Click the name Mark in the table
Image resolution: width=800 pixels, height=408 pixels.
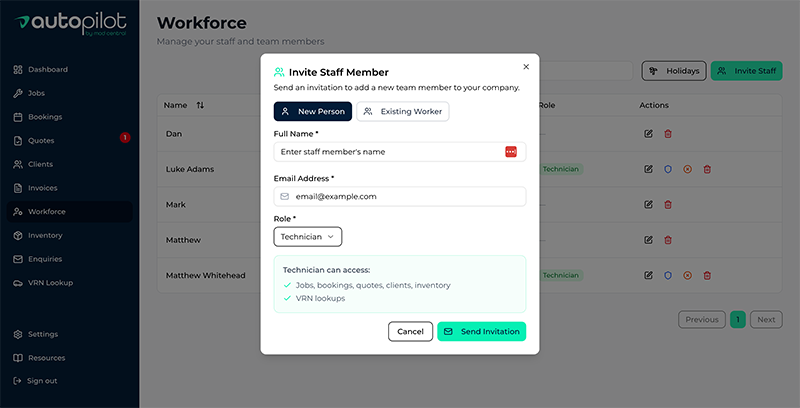tap(176, 205)
